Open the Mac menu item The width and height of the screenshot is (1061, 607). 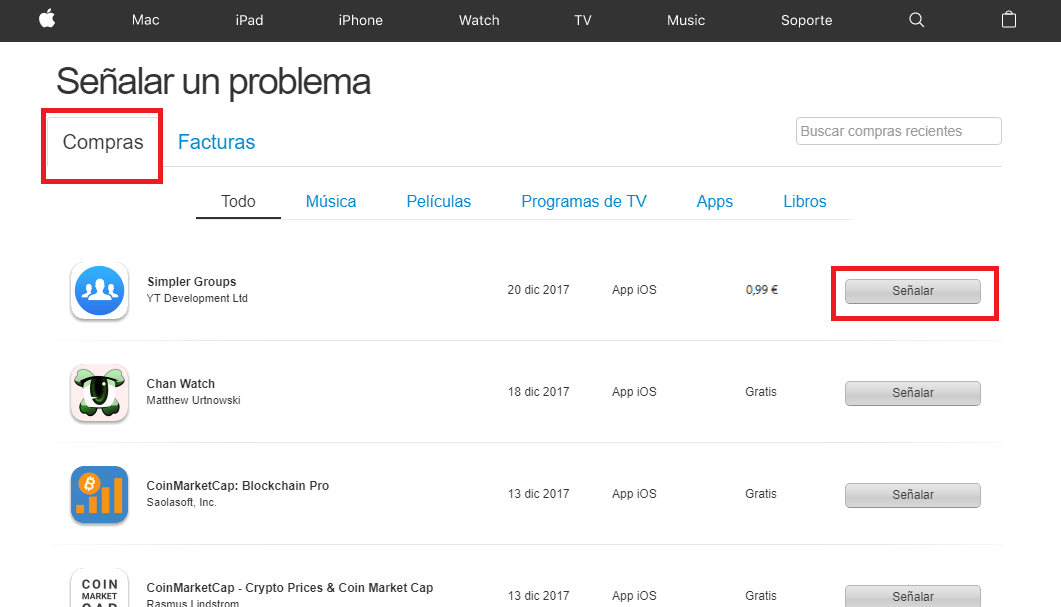tap(145, 20)
